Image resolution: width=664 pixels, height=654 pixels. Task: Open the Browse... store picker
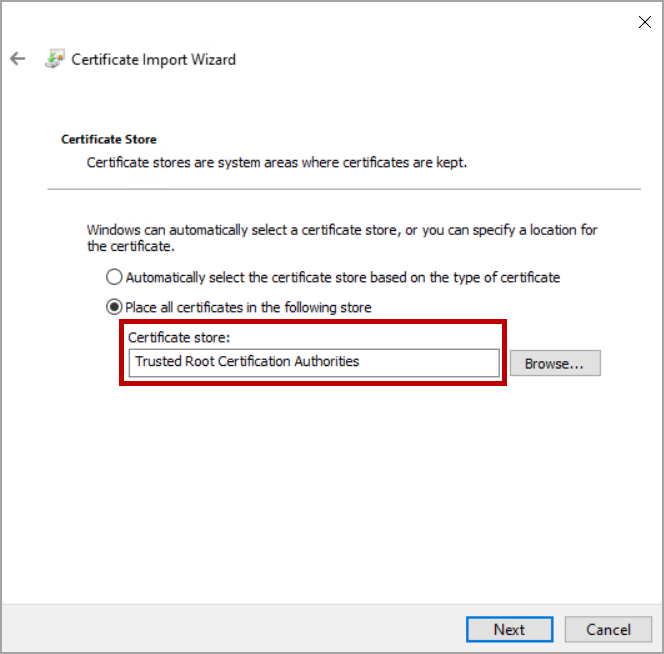[x=554, y=363]
